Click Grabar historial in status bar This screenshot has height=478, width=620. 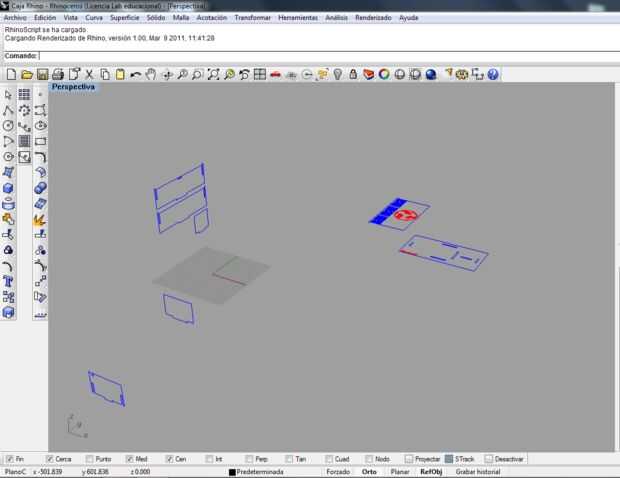478,472
